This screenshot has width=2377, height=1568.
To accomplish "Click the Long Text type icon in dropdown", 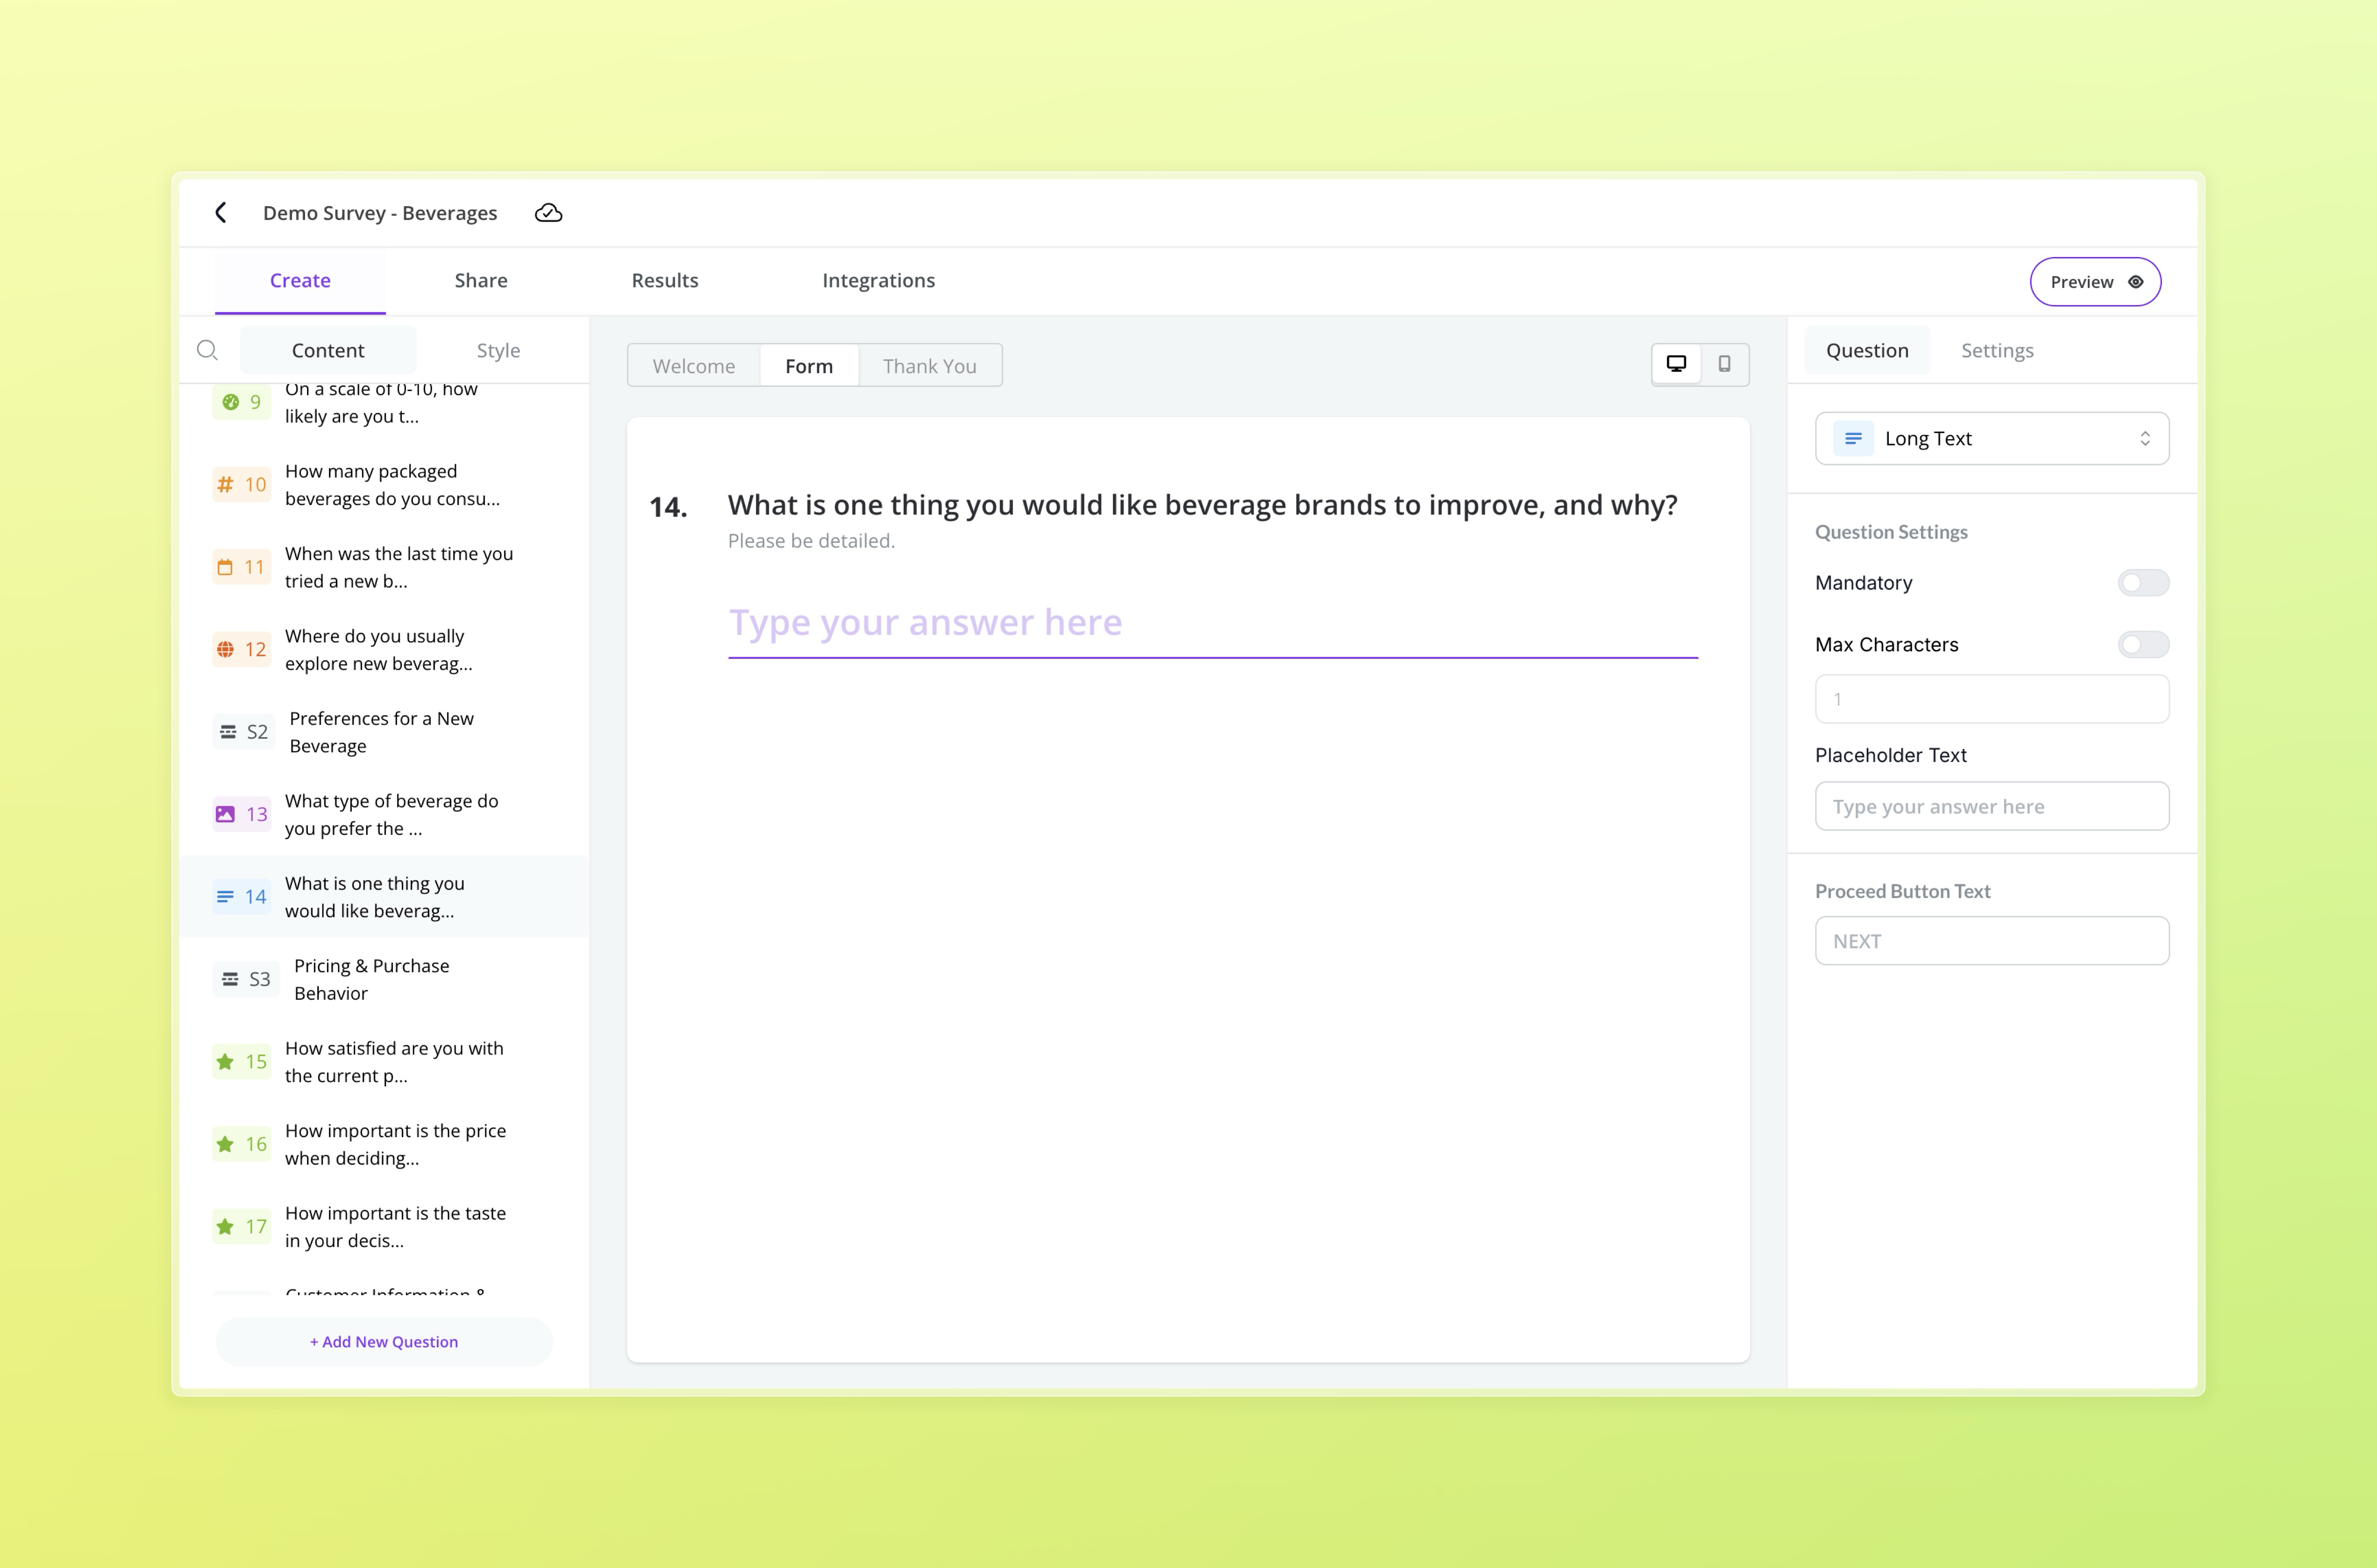I will point(1853,438).
